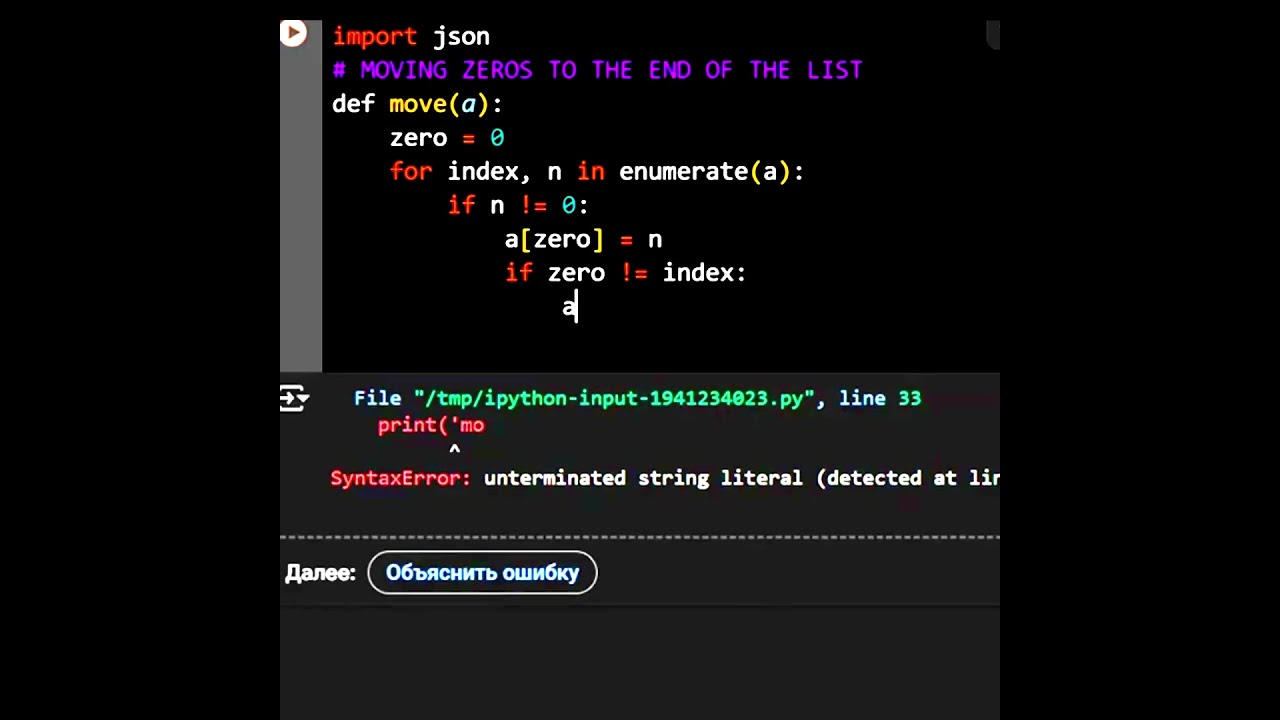
Task: Click the 'for index, n in enumerate(a):' line
Action: pyautogui.click(x=597, y=172)
